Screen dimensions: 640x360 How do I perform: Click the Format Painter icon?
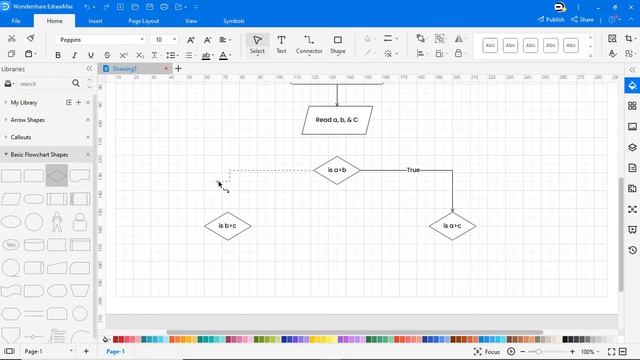pos(31,38)
